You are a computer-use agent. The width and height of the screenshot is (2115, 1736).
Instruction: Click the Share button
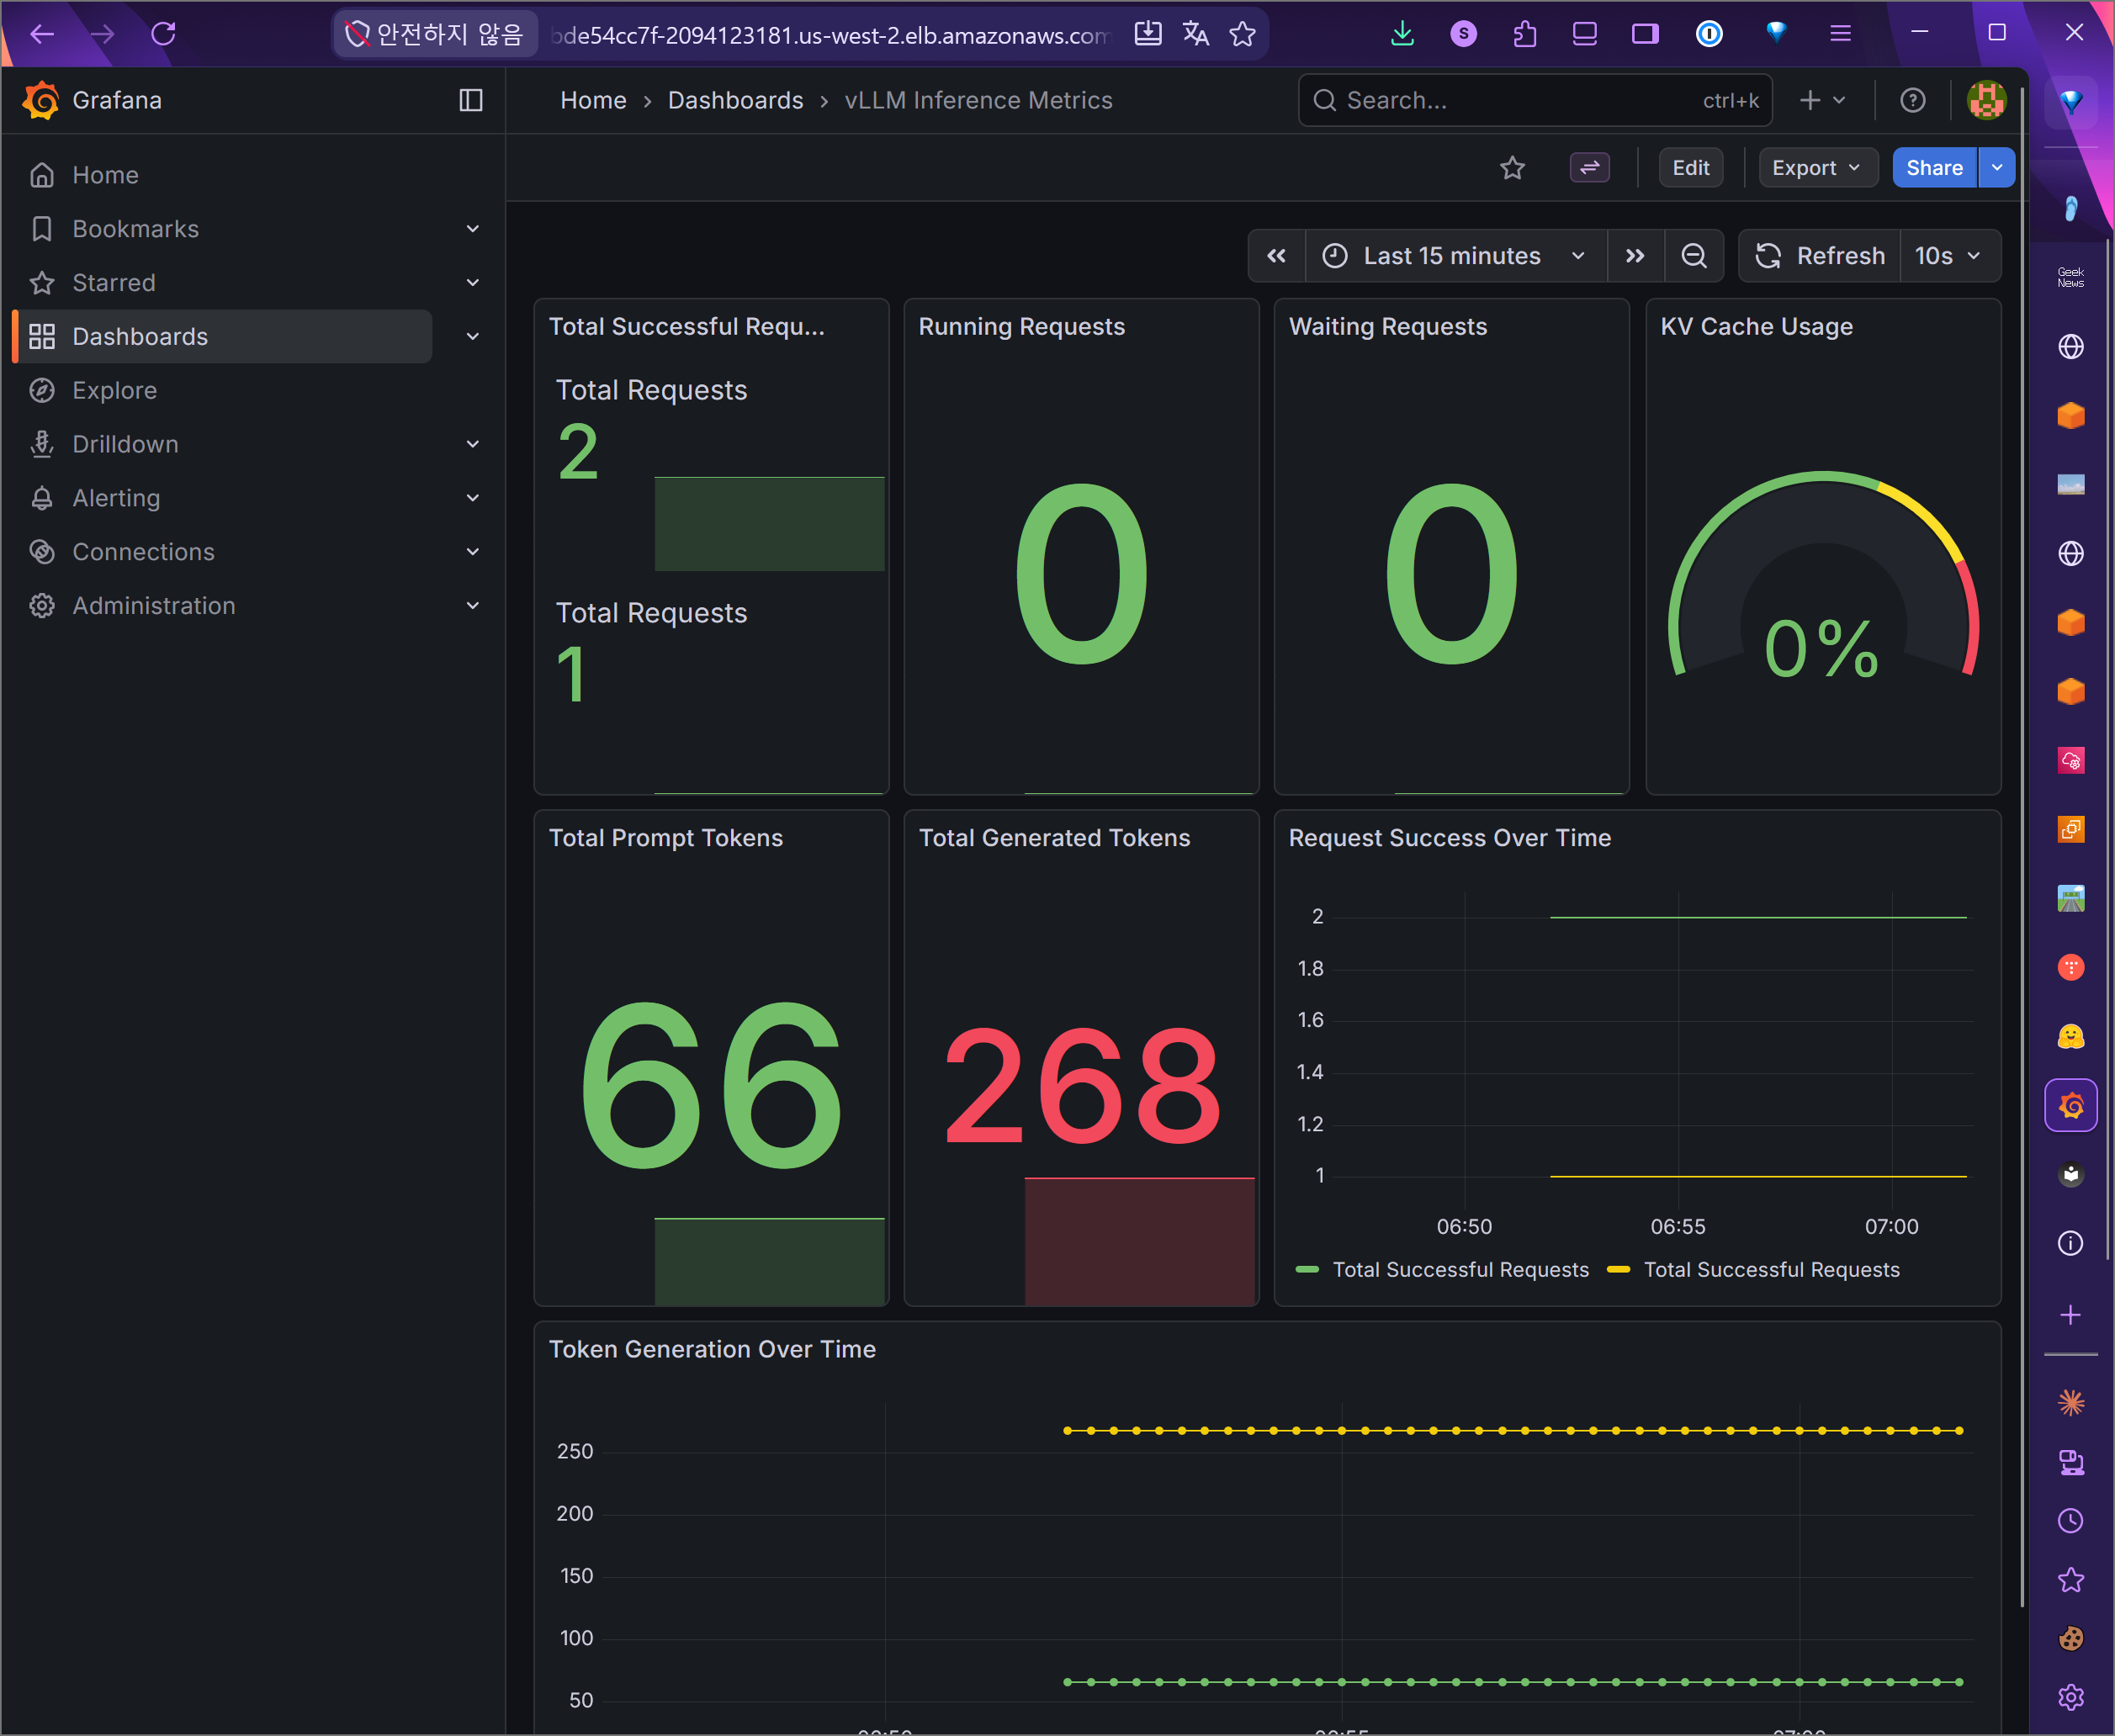[1934, 168]
